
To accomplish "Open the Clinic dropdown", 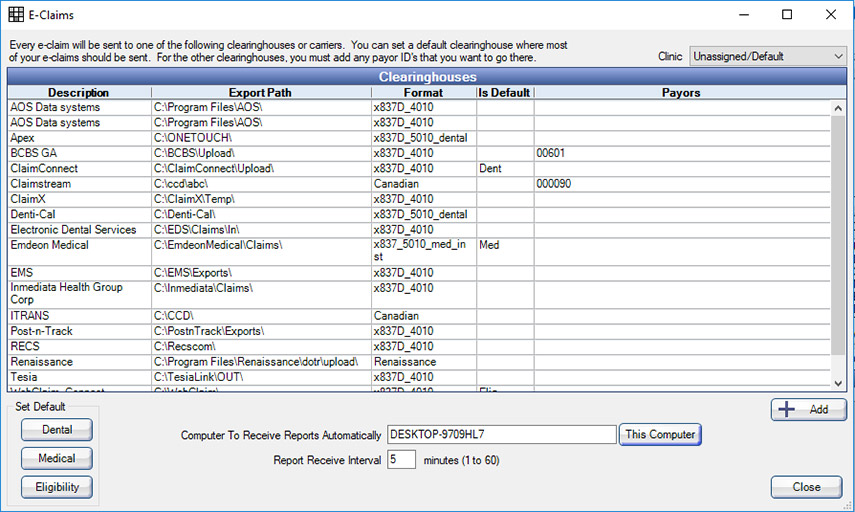I will (x=768, y=56).
